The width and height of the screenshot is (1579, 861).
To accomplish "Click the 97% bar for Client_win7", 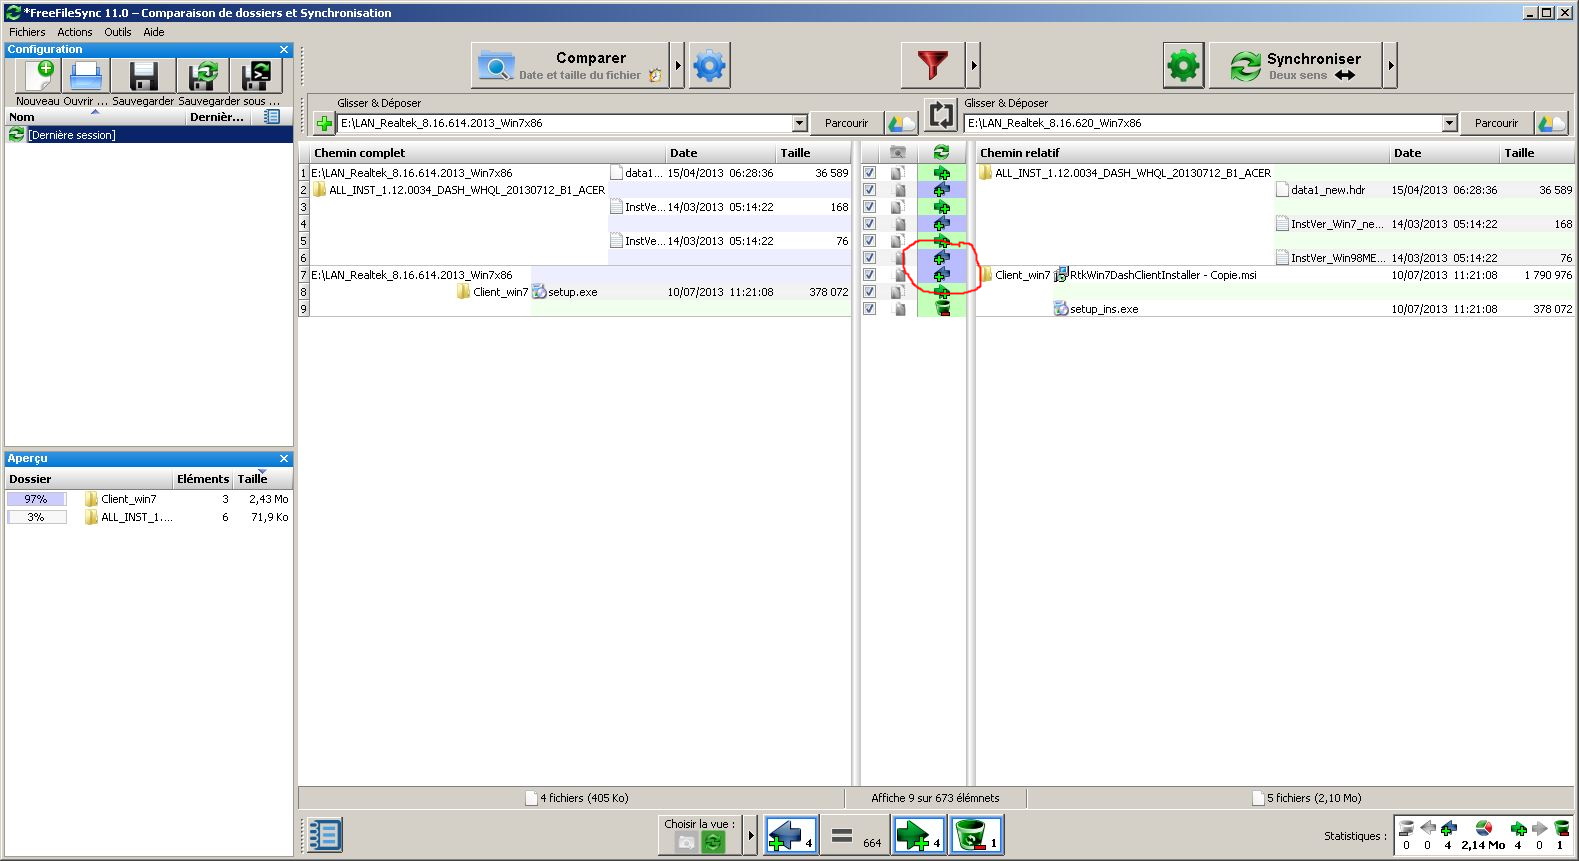I will coord(36,499).
